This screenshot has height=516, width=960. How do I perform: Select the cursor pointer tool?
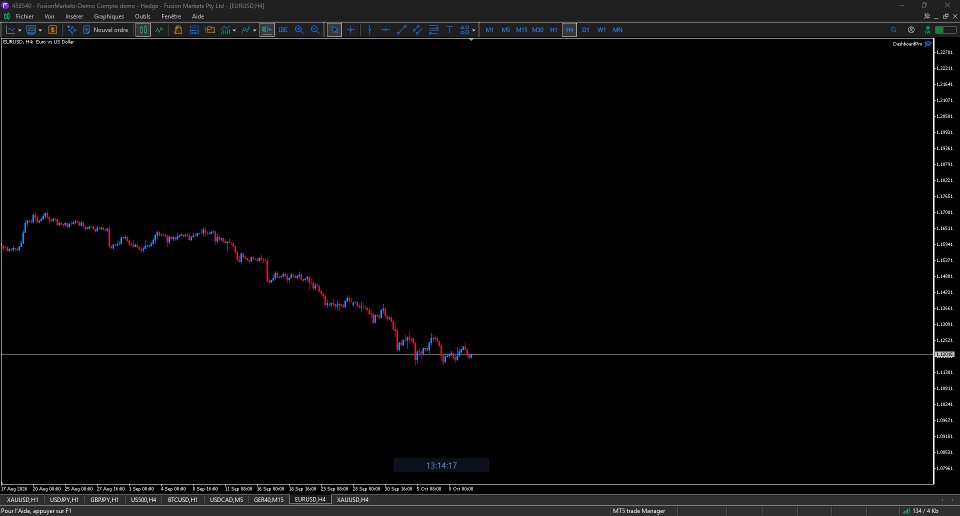click(x=334, y=29)
